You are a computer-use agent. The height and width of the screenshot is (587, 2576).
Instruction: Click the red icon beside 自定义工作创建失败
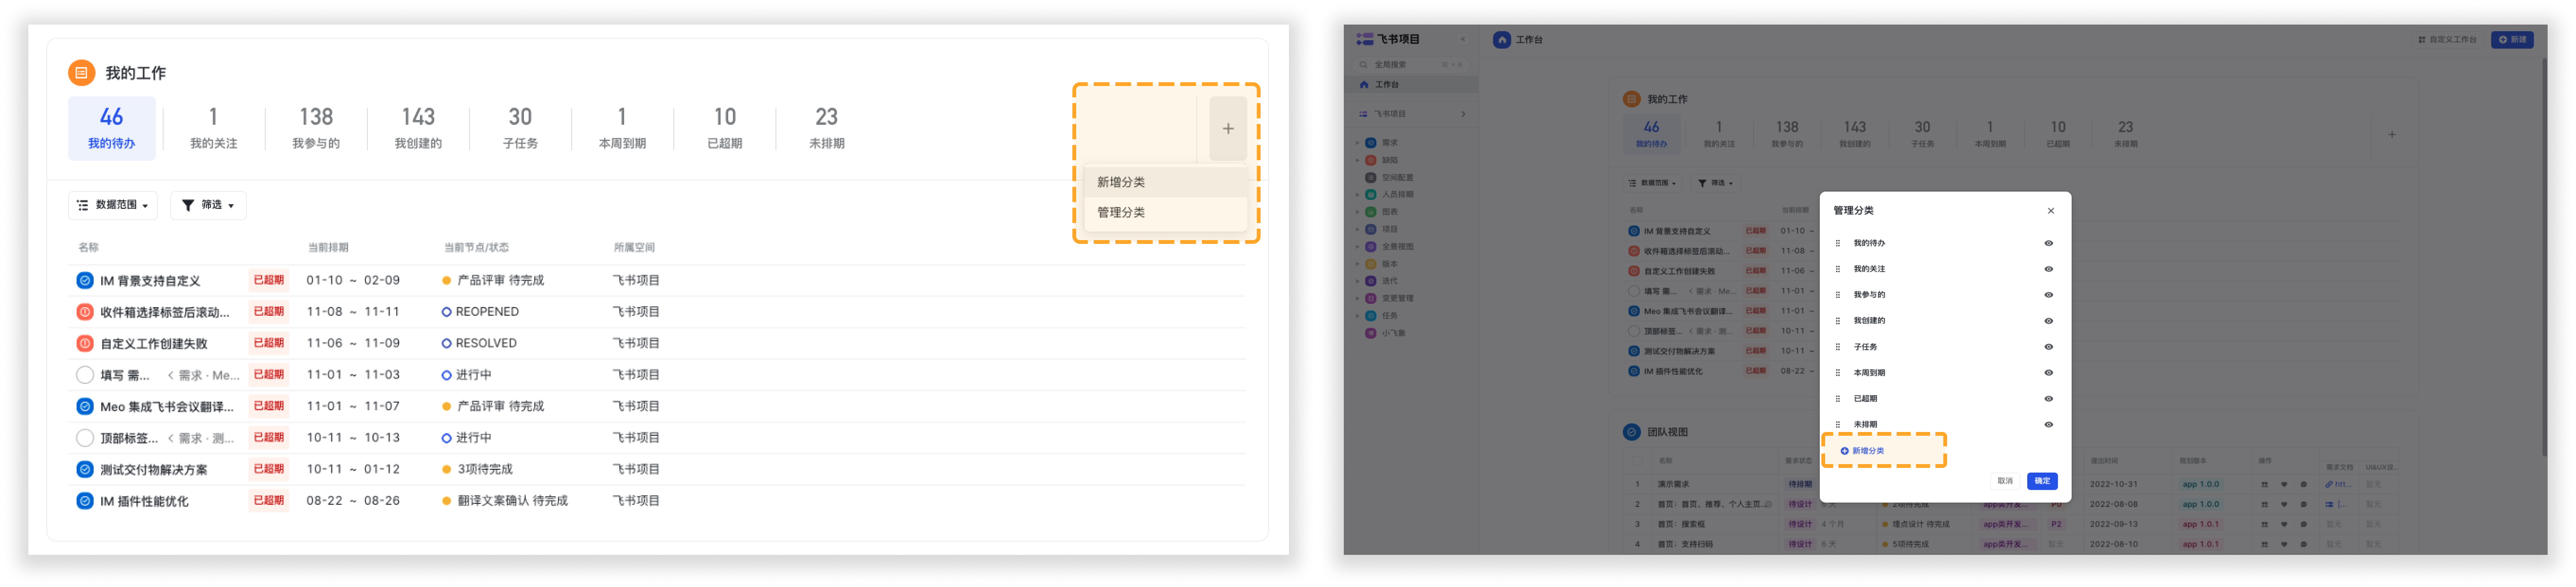85,343
